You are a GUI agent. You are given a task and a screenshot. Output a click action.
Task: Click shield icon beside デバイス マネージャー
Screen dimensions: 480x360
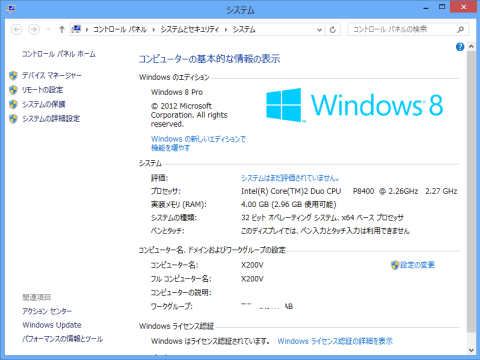pyautogui.click(x=13, y=76)
